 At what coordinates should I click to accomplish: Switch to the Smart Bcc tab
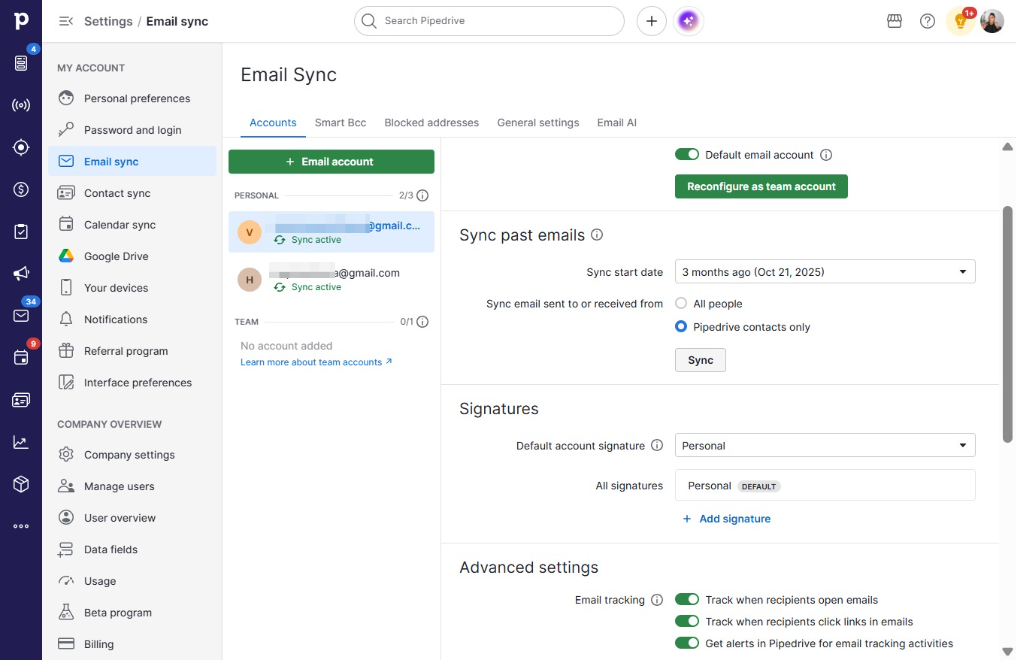click(x=340, y=122)
